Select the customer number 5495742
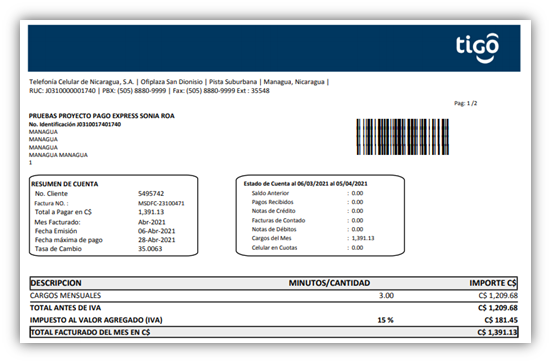The image size is (551, 363). coord(151,194)
